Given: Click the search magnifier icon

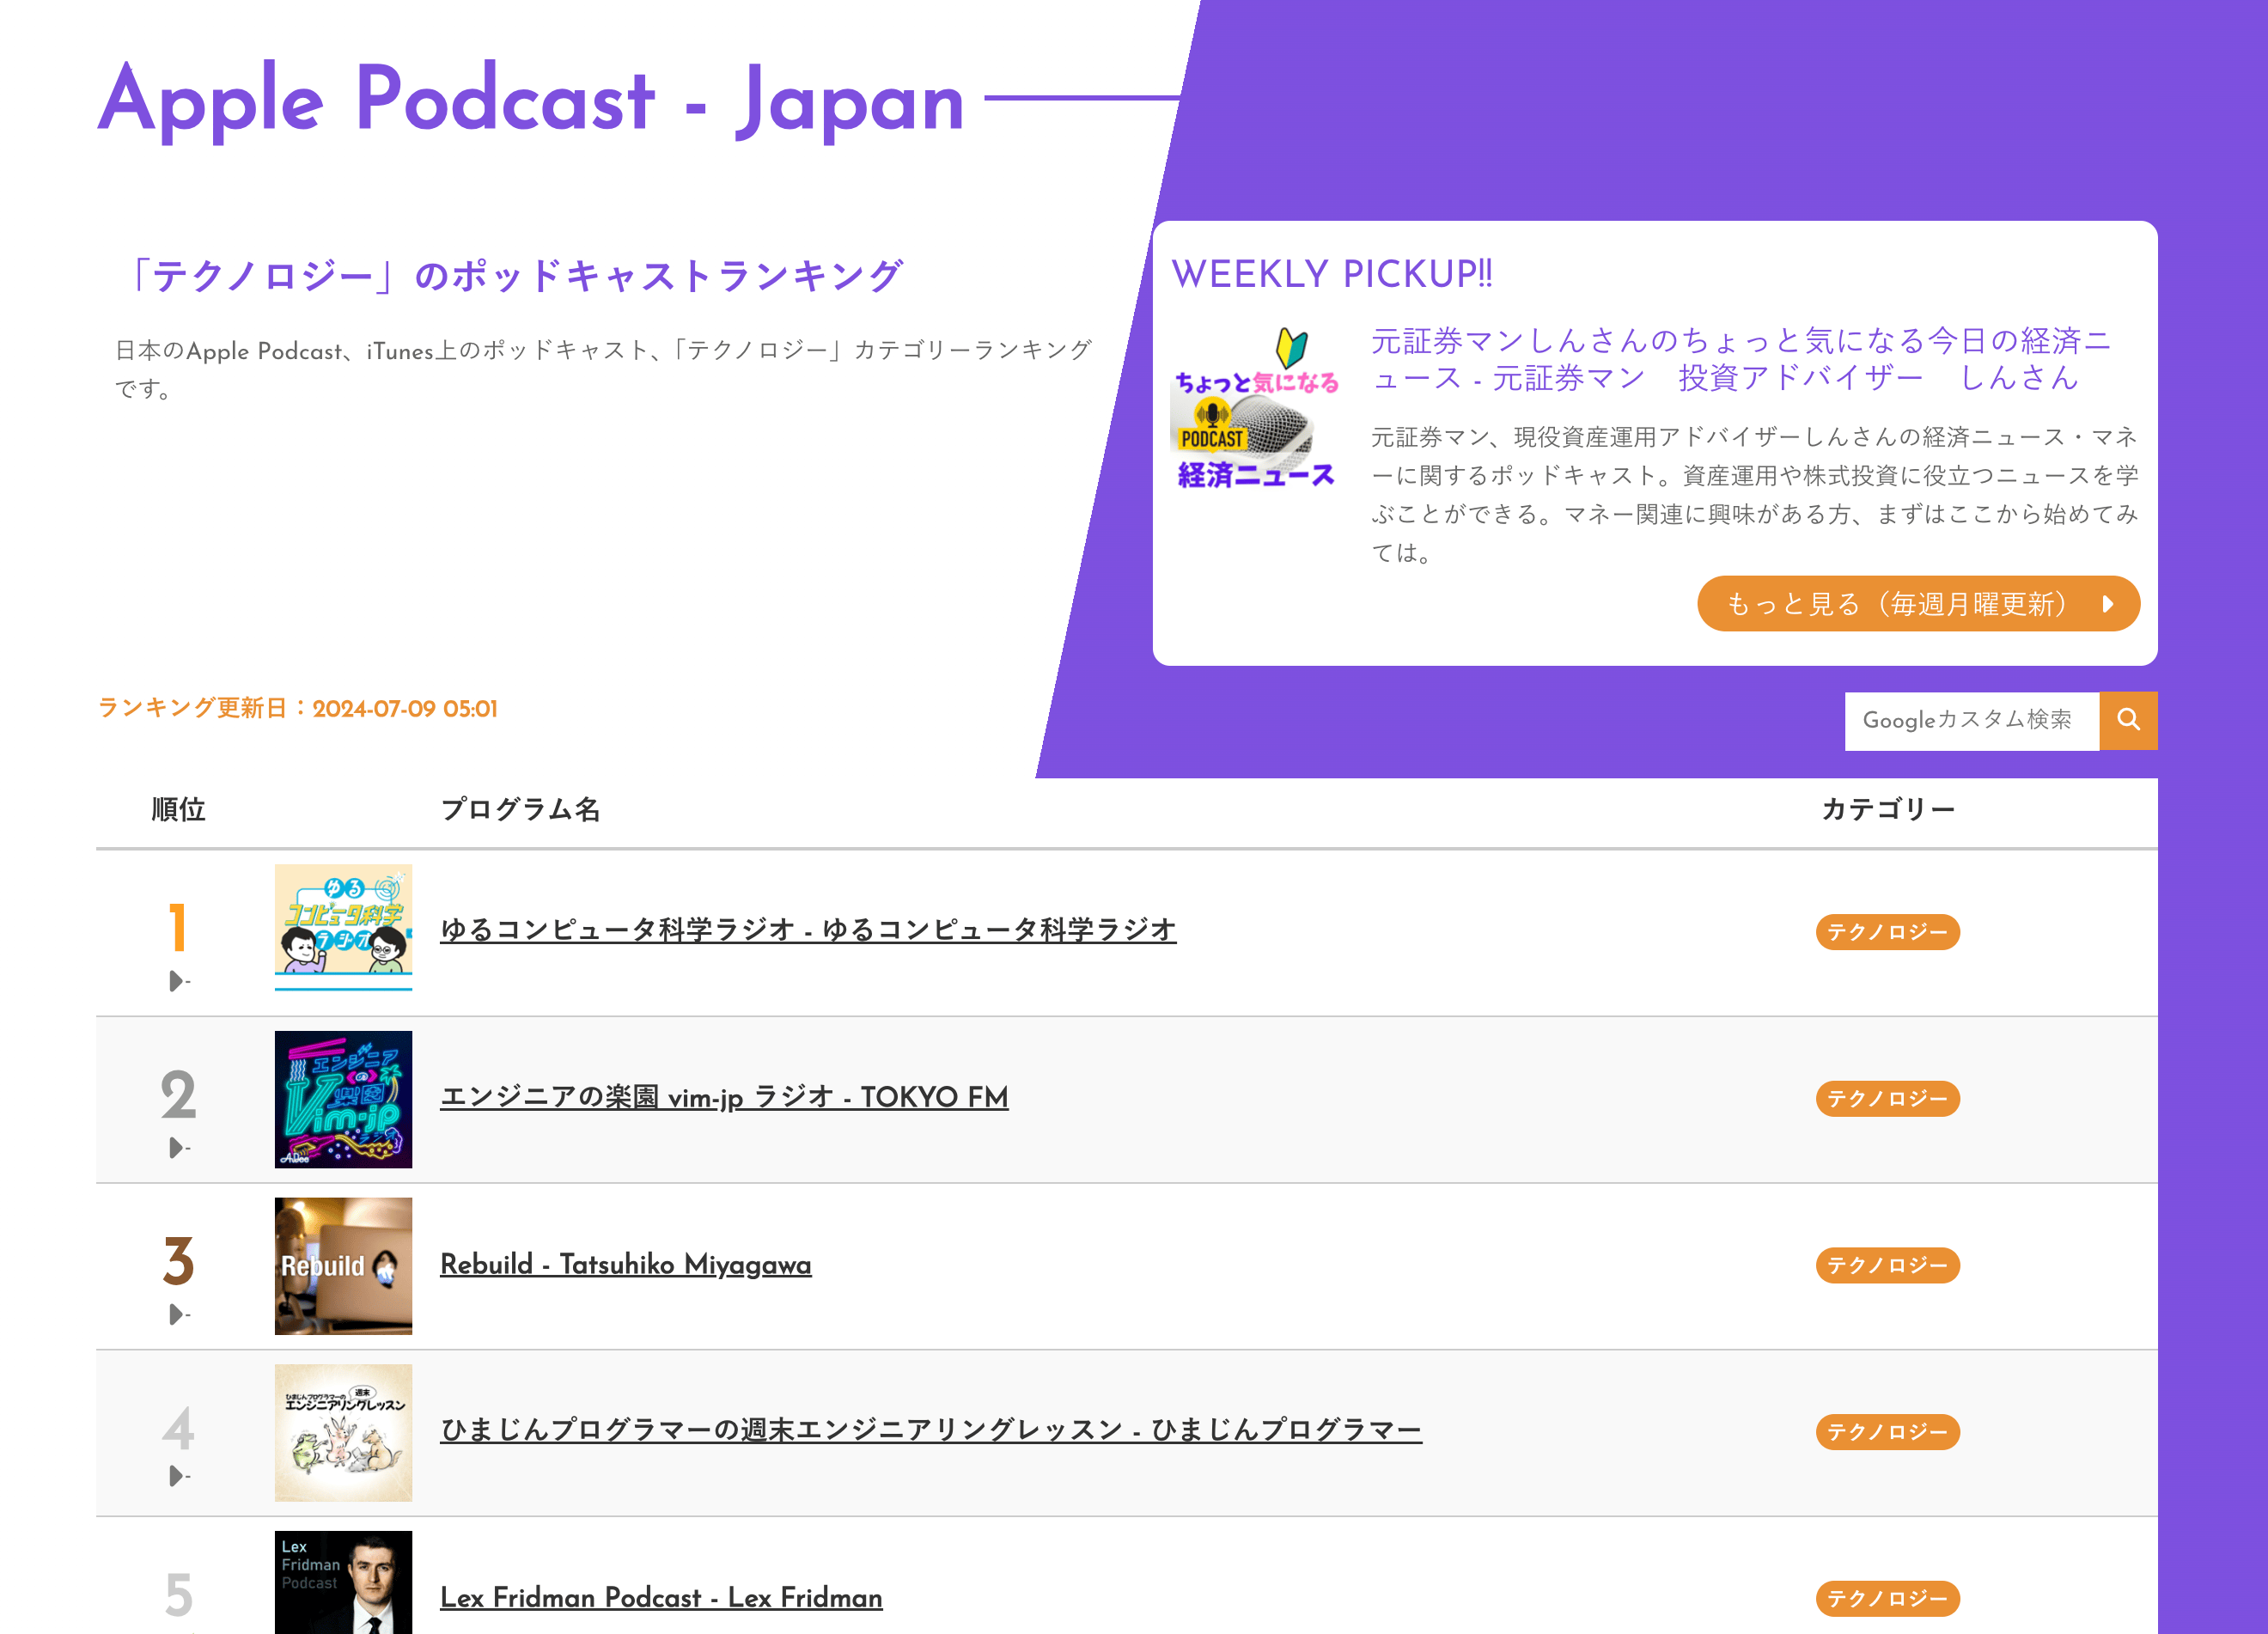Looking at the screenshot, I should point(2128,721).
